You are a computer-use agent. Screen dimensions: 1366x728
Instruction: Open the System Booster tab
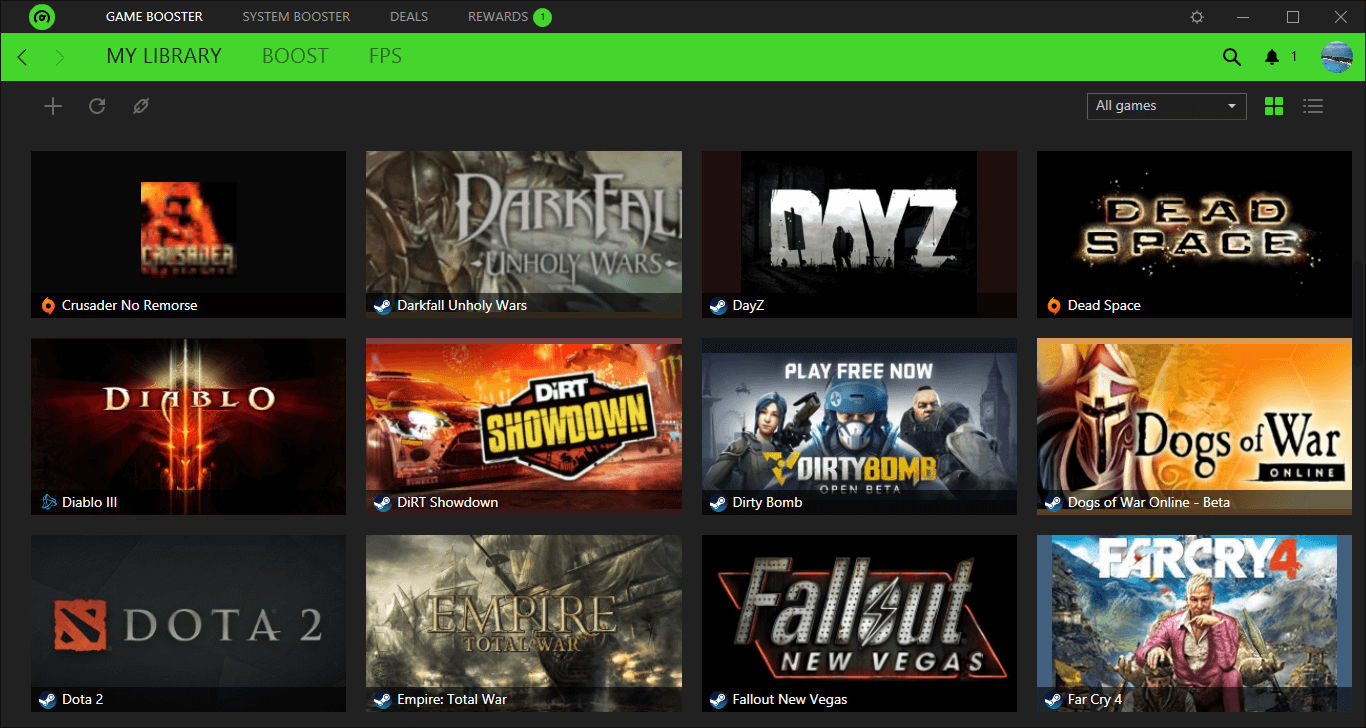click(296, 17)
